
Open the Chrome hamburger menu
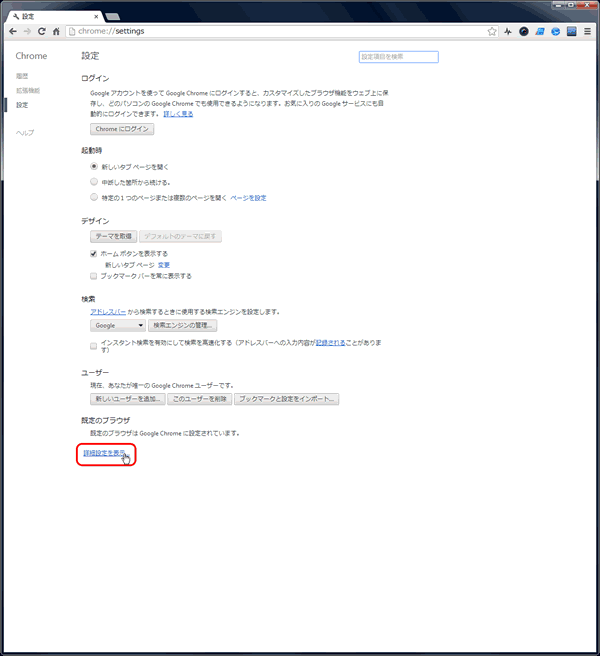click(x=587, y=31)
